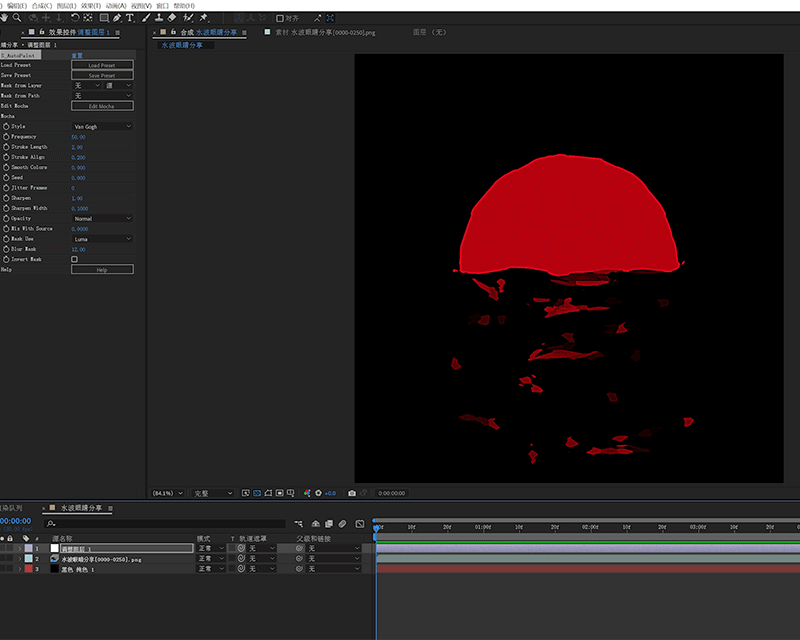Select the Clone Stamp tool
The height and width of the screenshot is (640, 800).
click(159, 18)
